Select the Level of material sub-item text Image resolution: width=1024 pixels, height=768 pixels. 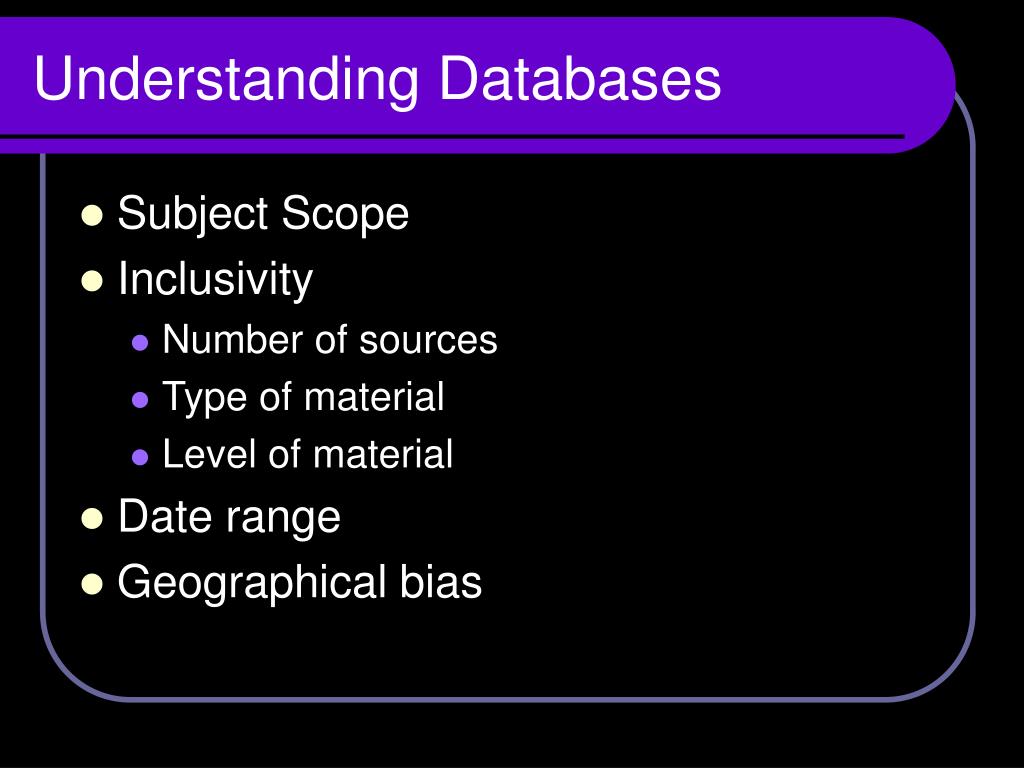(x=308, y=454)
